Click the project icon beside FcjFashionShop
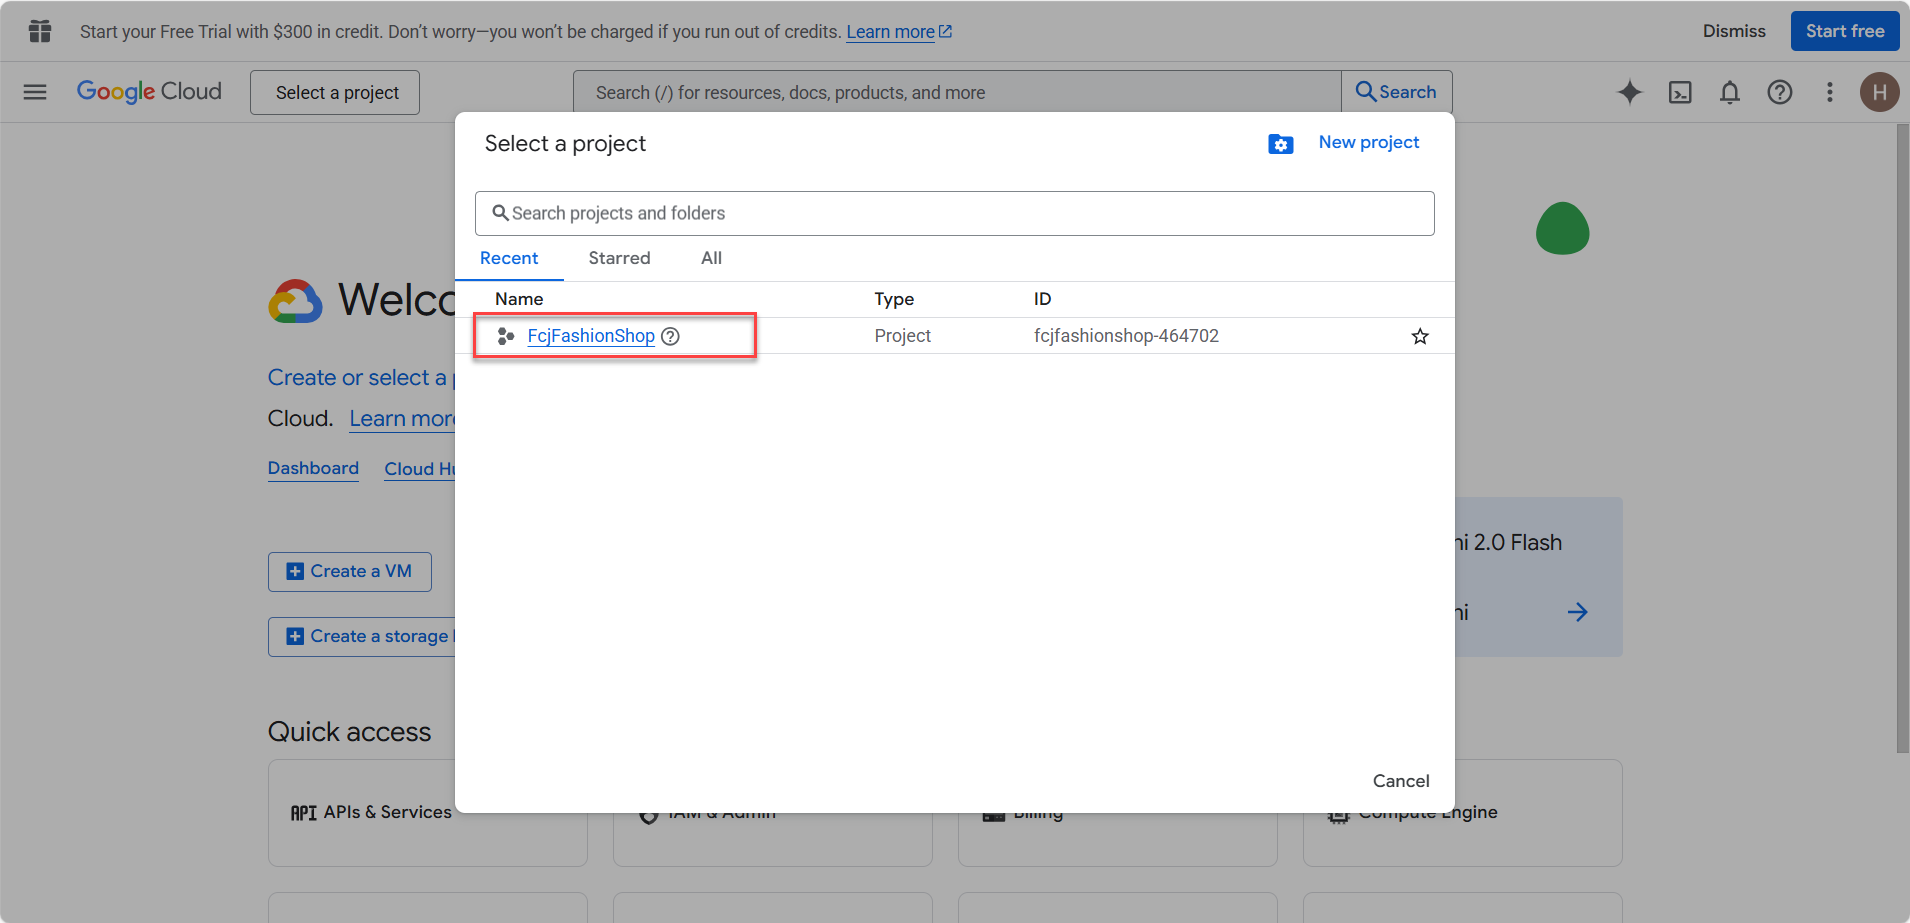 (x=506, y=337)
